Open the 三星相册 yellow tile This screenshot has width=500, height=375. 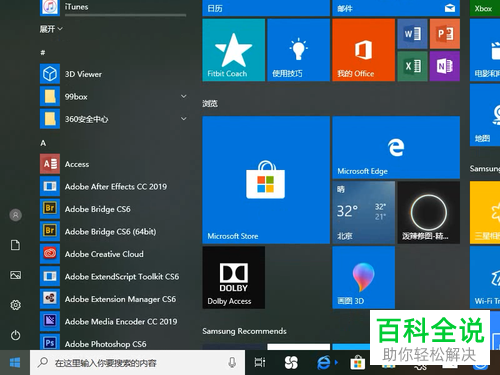(485, 212)
